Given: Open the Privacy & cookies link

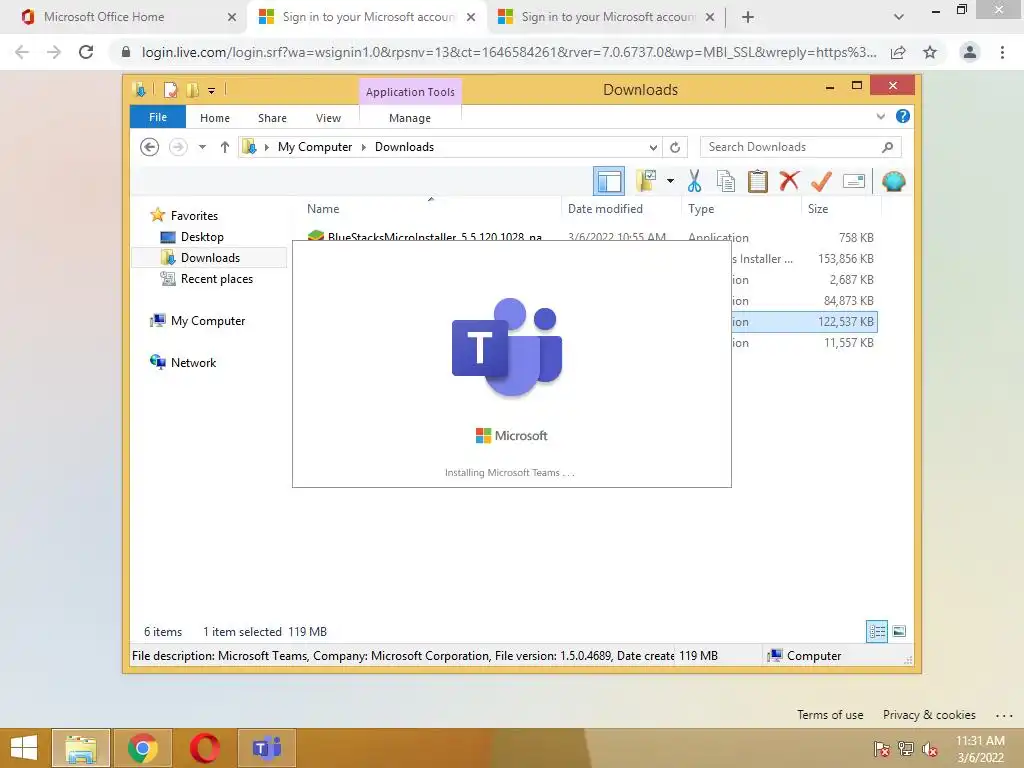Looking at the screenshot, I should pyautogui.click(x=929, y=714).
